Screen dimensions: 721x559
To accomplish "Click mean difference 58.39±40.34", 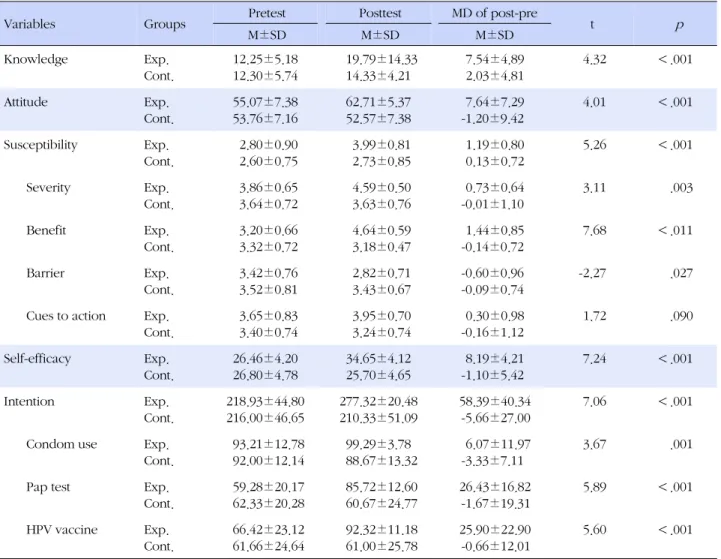I will click(495, 401).
